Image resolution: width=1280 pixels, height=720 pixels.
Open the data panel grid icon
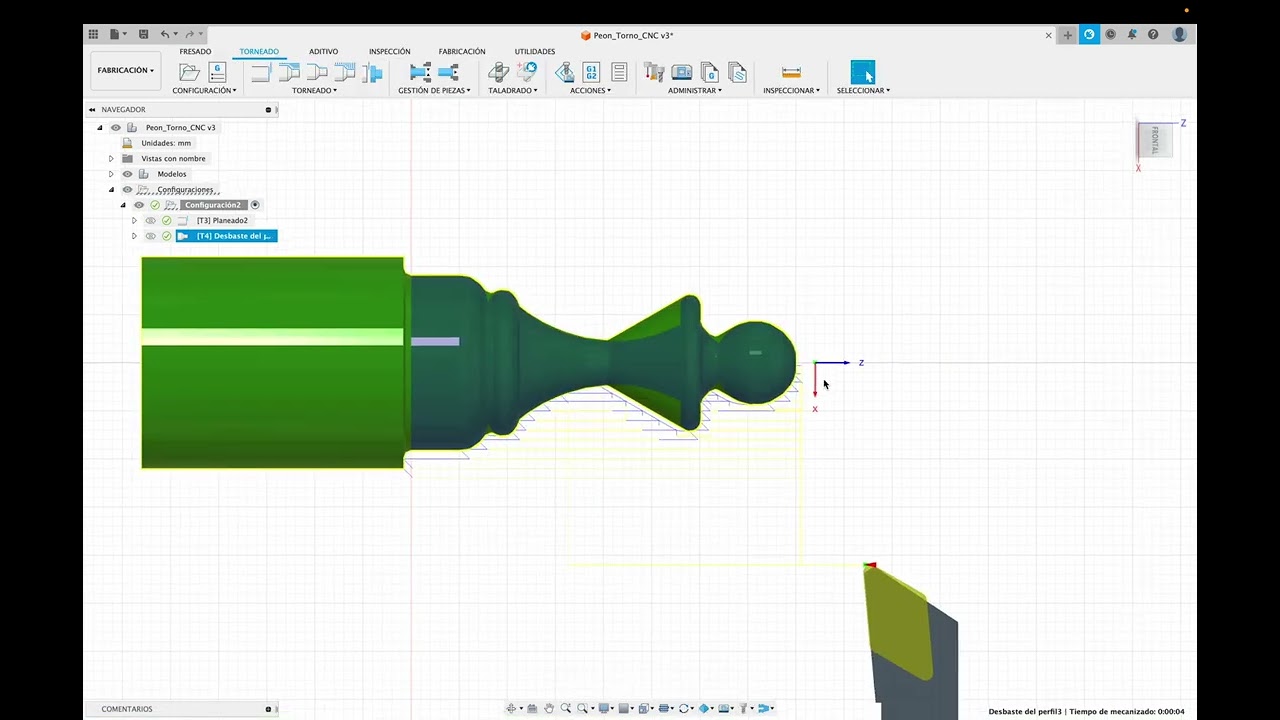pyautogui.click(x=93, y=34)
